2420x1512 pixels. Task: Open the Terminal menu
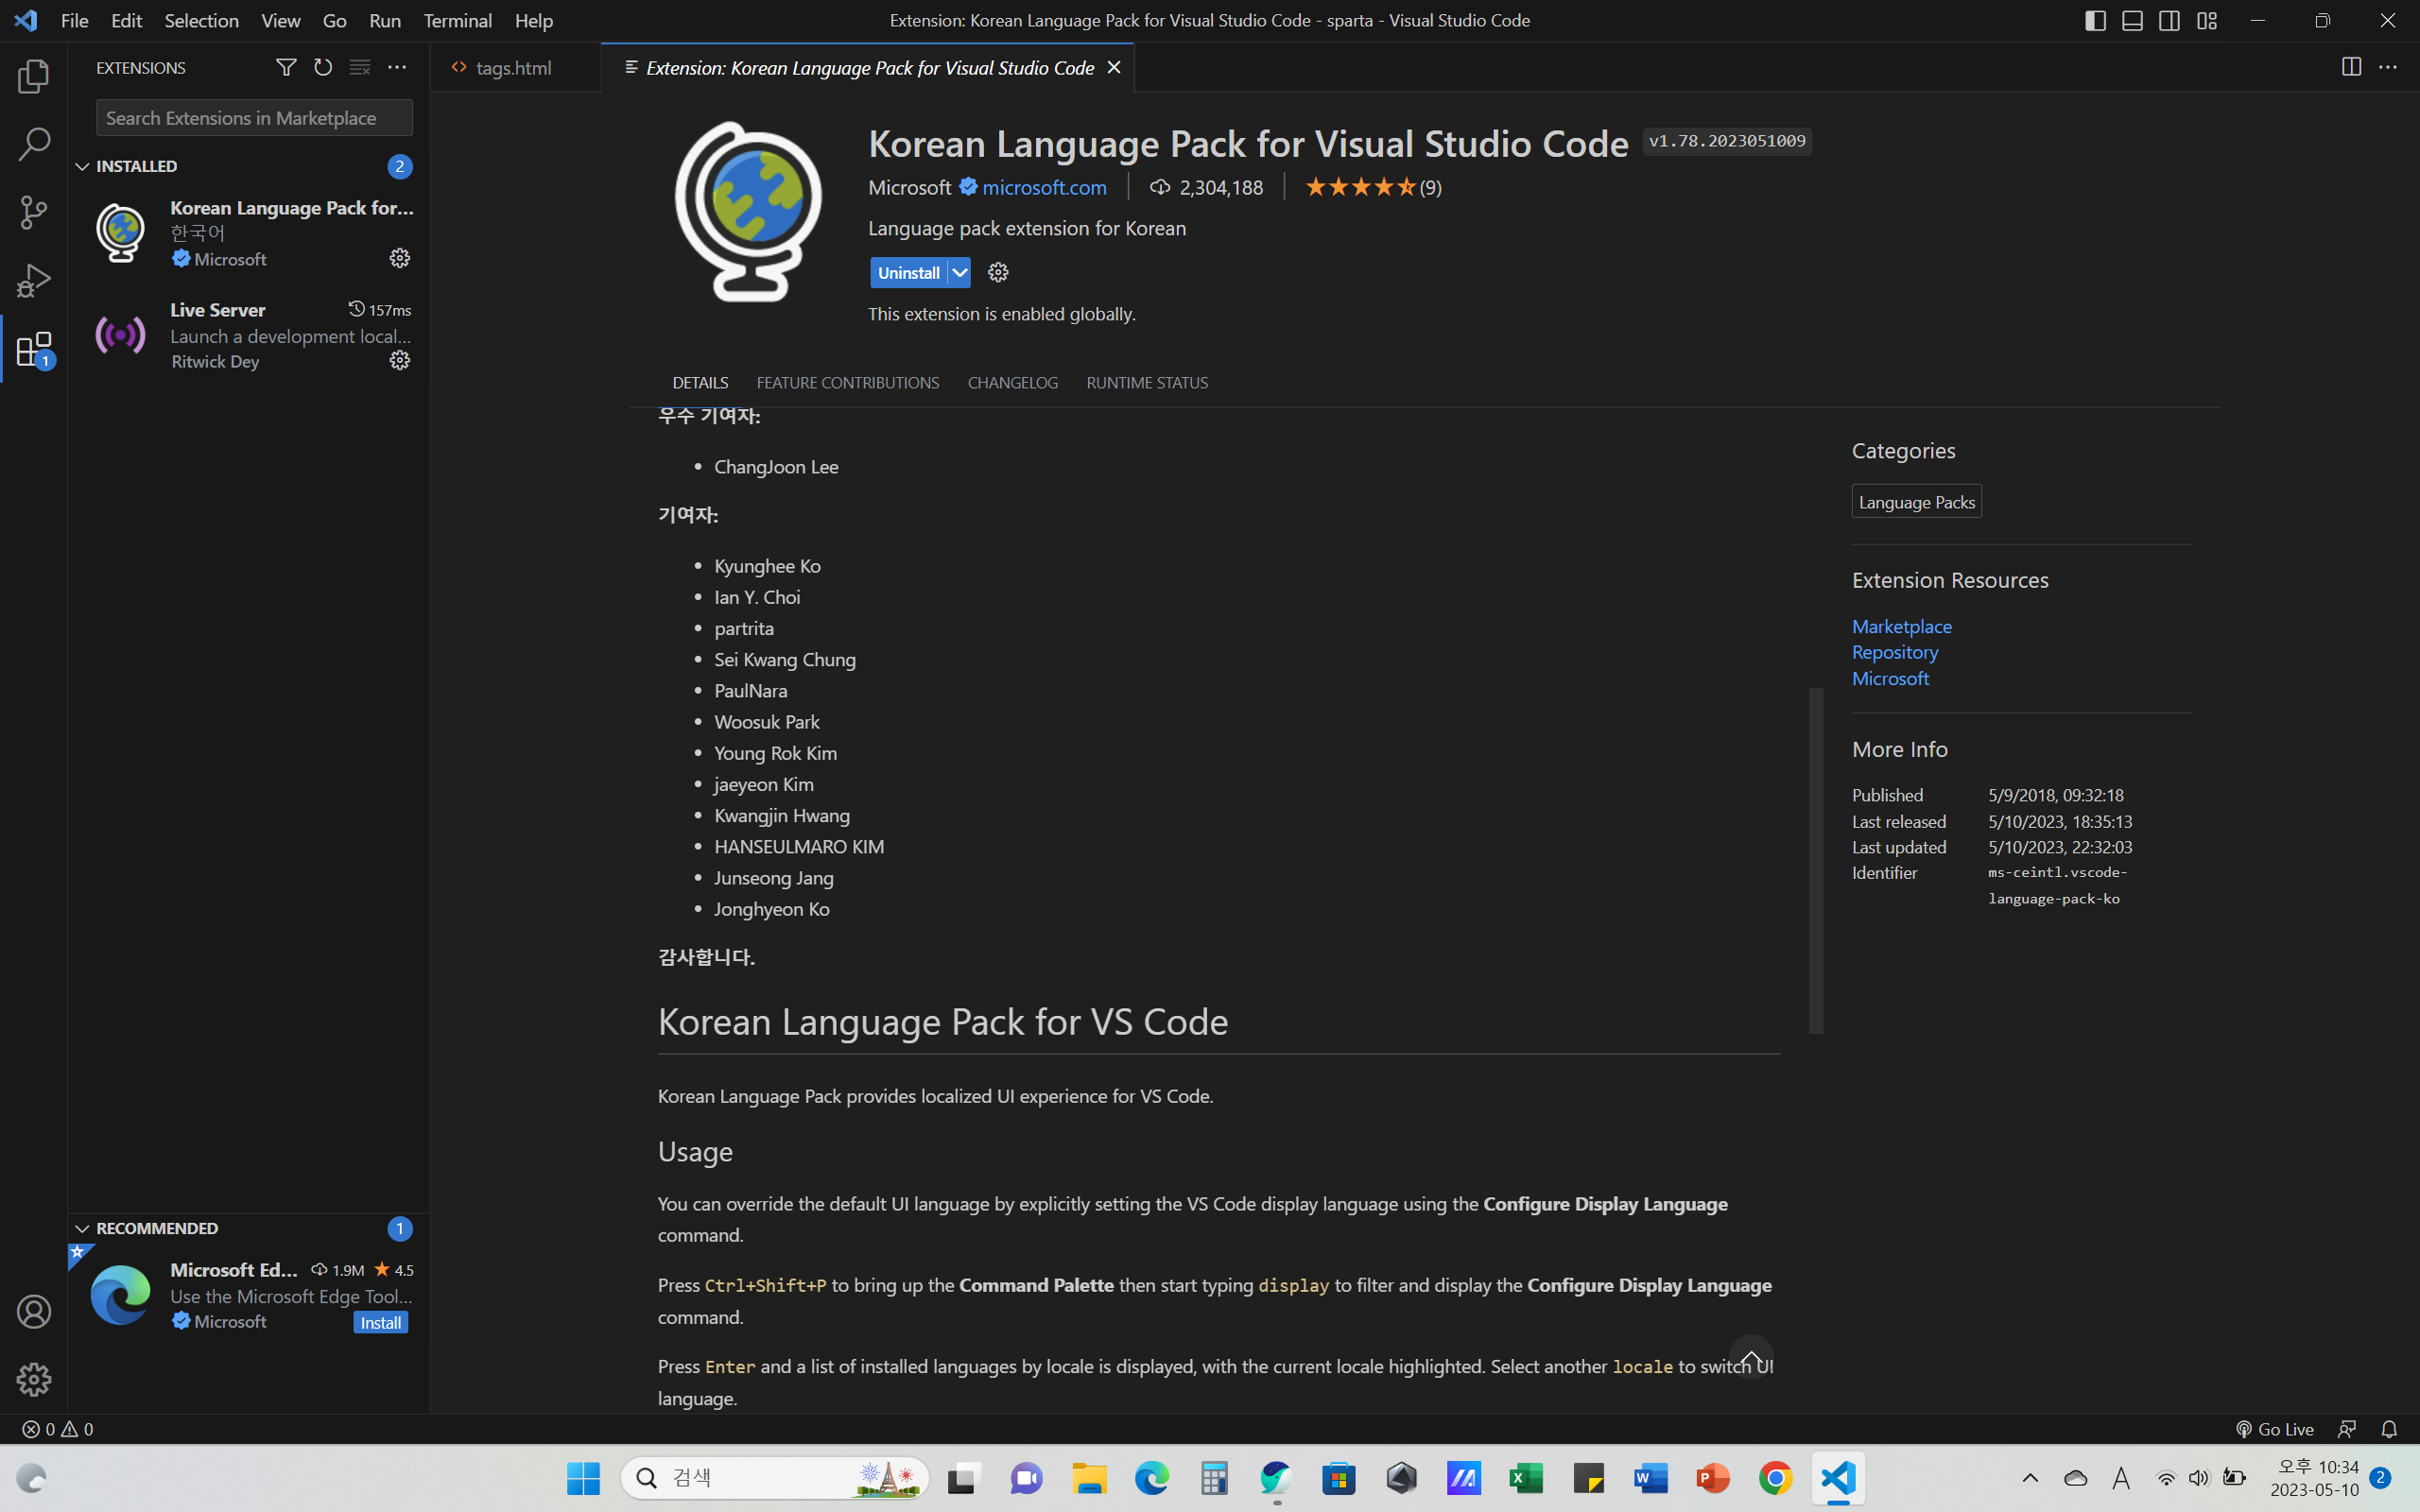tap(457, 20)
